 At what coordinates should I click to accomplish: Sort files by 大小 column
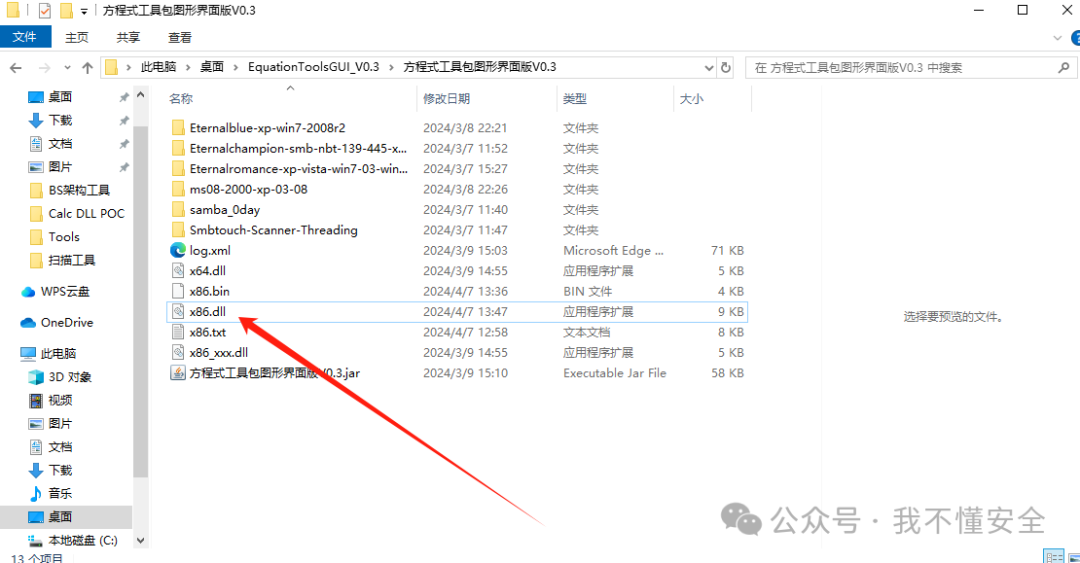click(692, 99)
